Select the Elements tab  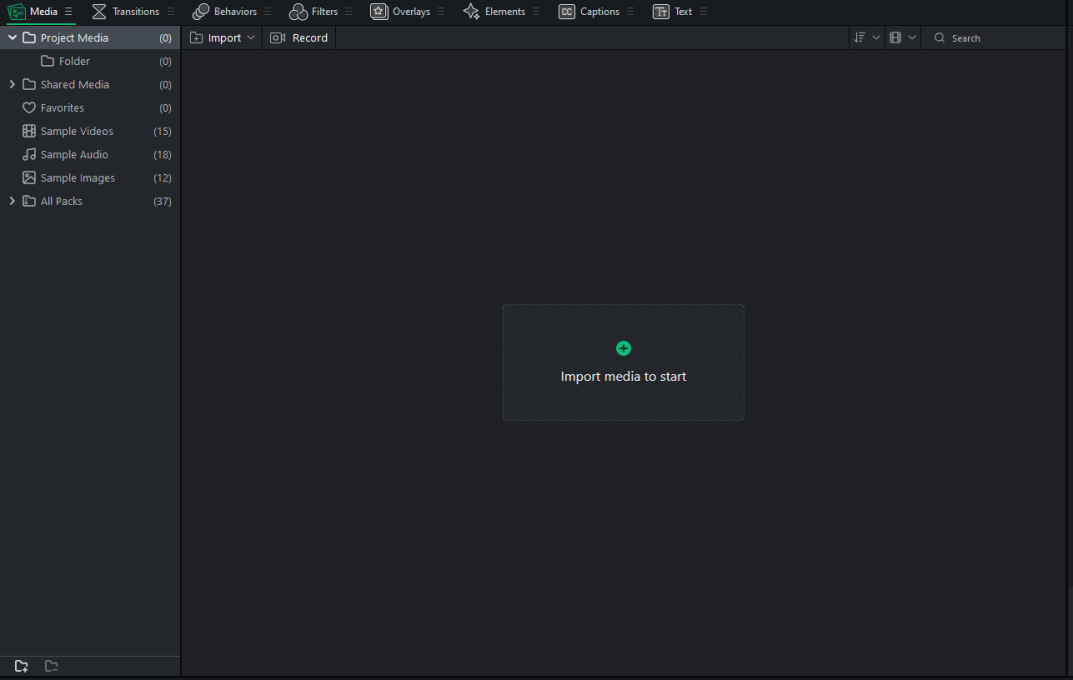[494, 12]
